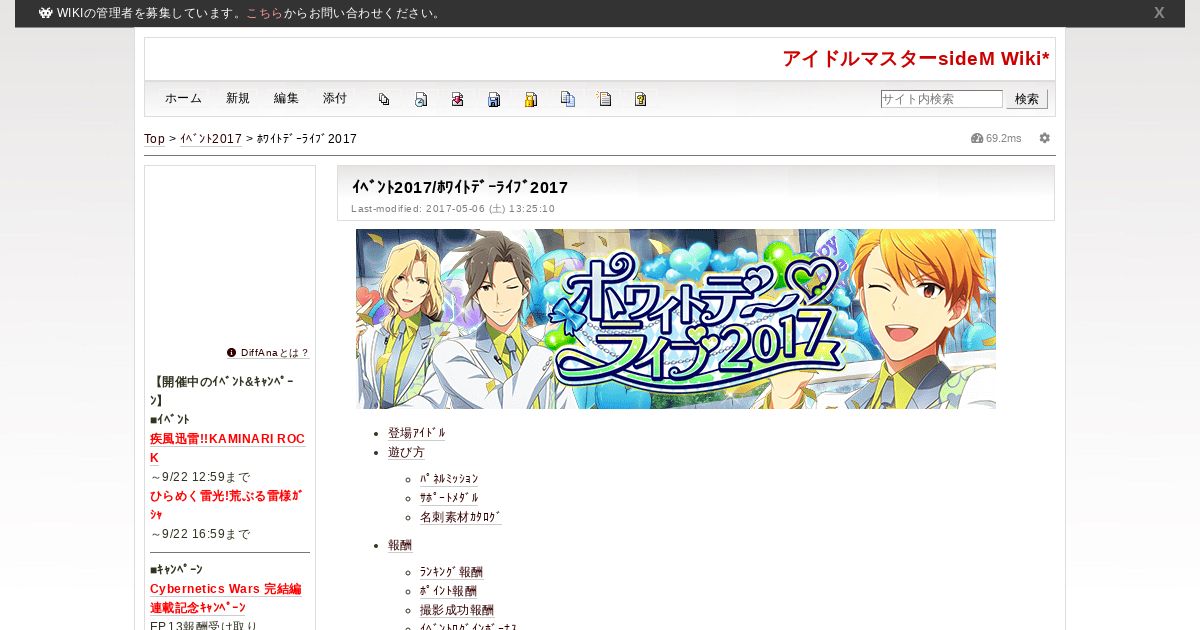The width and height of the screenshot is (1200, 630).
Task: Go to ｲﾍﾞﾝﾄ2017 in the breadcrumb
Action: tap(211, 139)
